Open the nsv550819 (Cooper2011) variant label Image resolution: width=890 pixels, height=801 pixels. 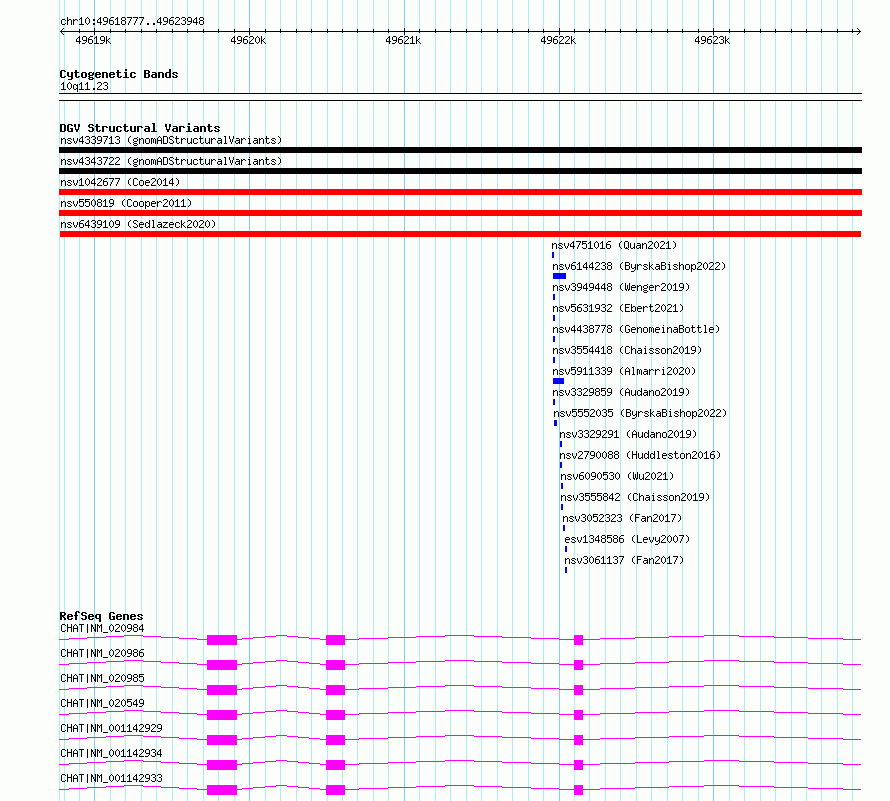click(126, 203)
